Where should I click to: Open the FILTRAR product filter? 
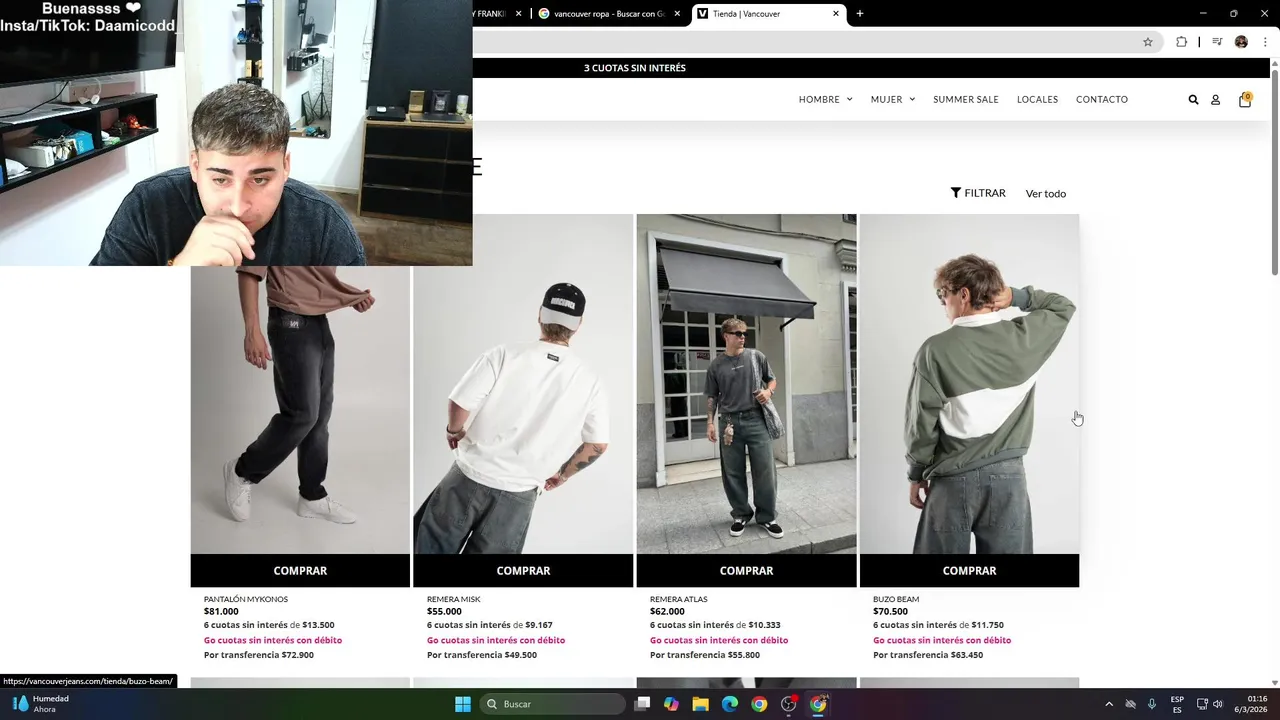978,193
